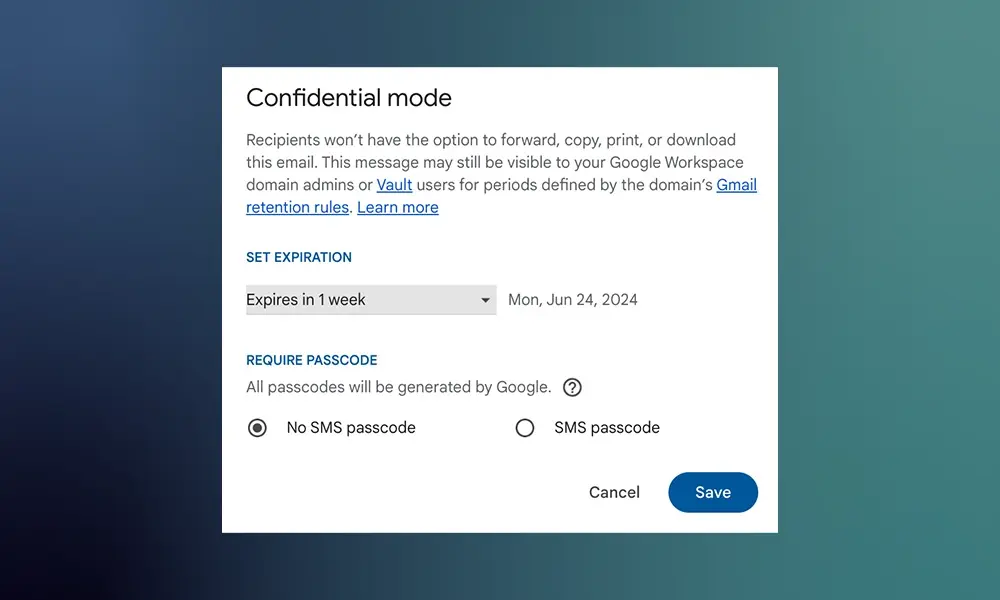Follow the 'Gmail retention rules' link
This screenshot has width=1000, height=600.
[x=298, y=208]
